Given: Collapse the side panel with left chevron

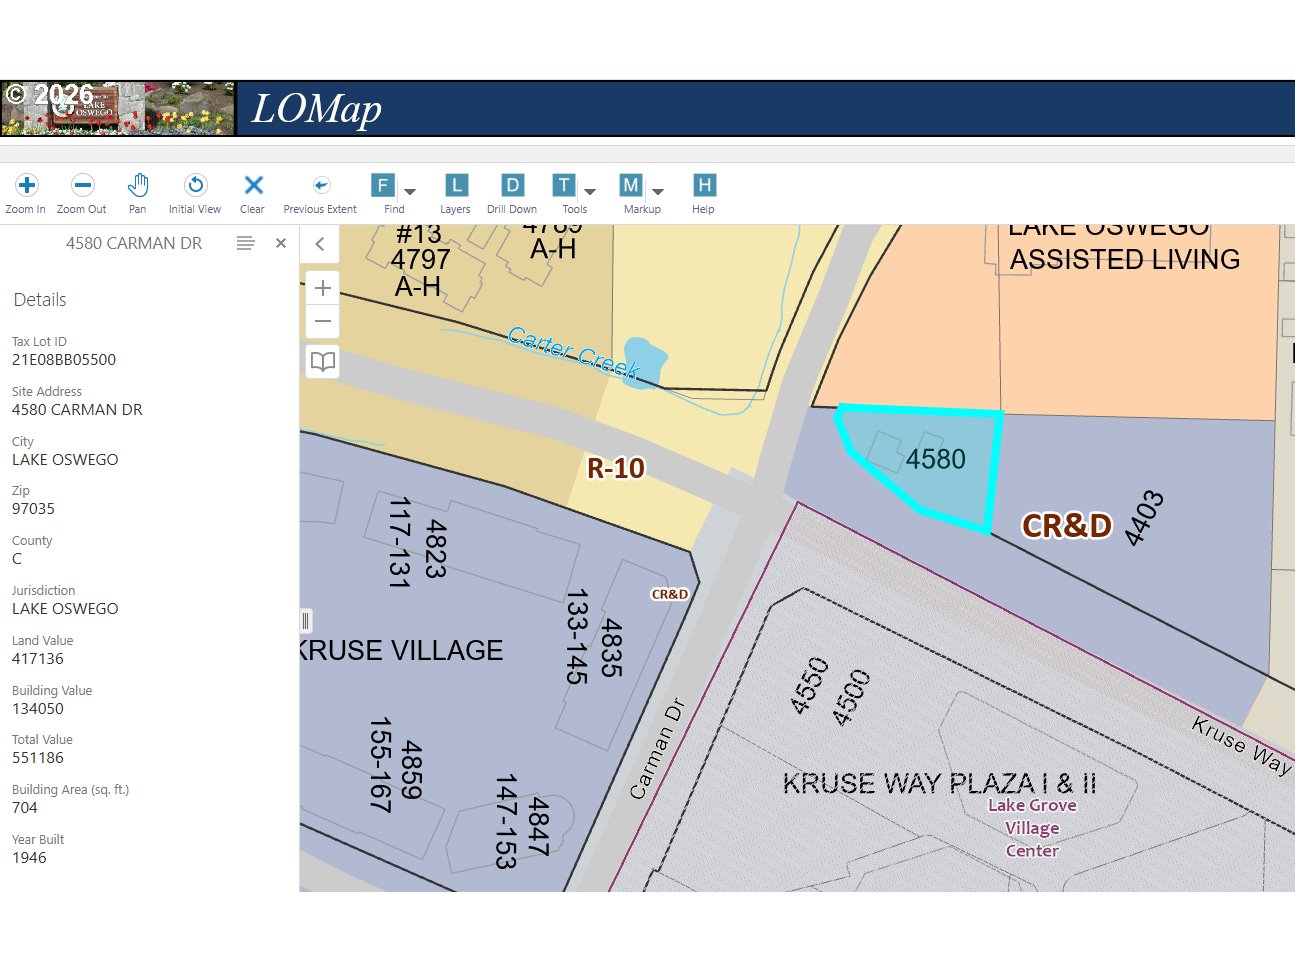Looking at the screenshot, I should pos(320,243).
